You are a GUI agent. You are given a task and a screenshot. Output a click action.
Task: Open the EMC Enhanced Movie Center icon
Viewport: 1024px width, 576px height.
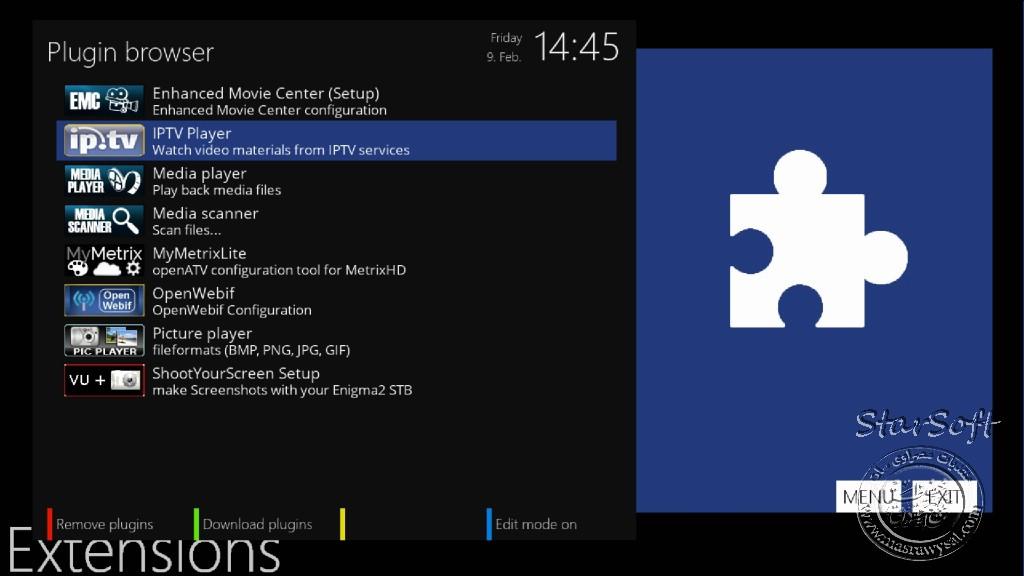104,101
